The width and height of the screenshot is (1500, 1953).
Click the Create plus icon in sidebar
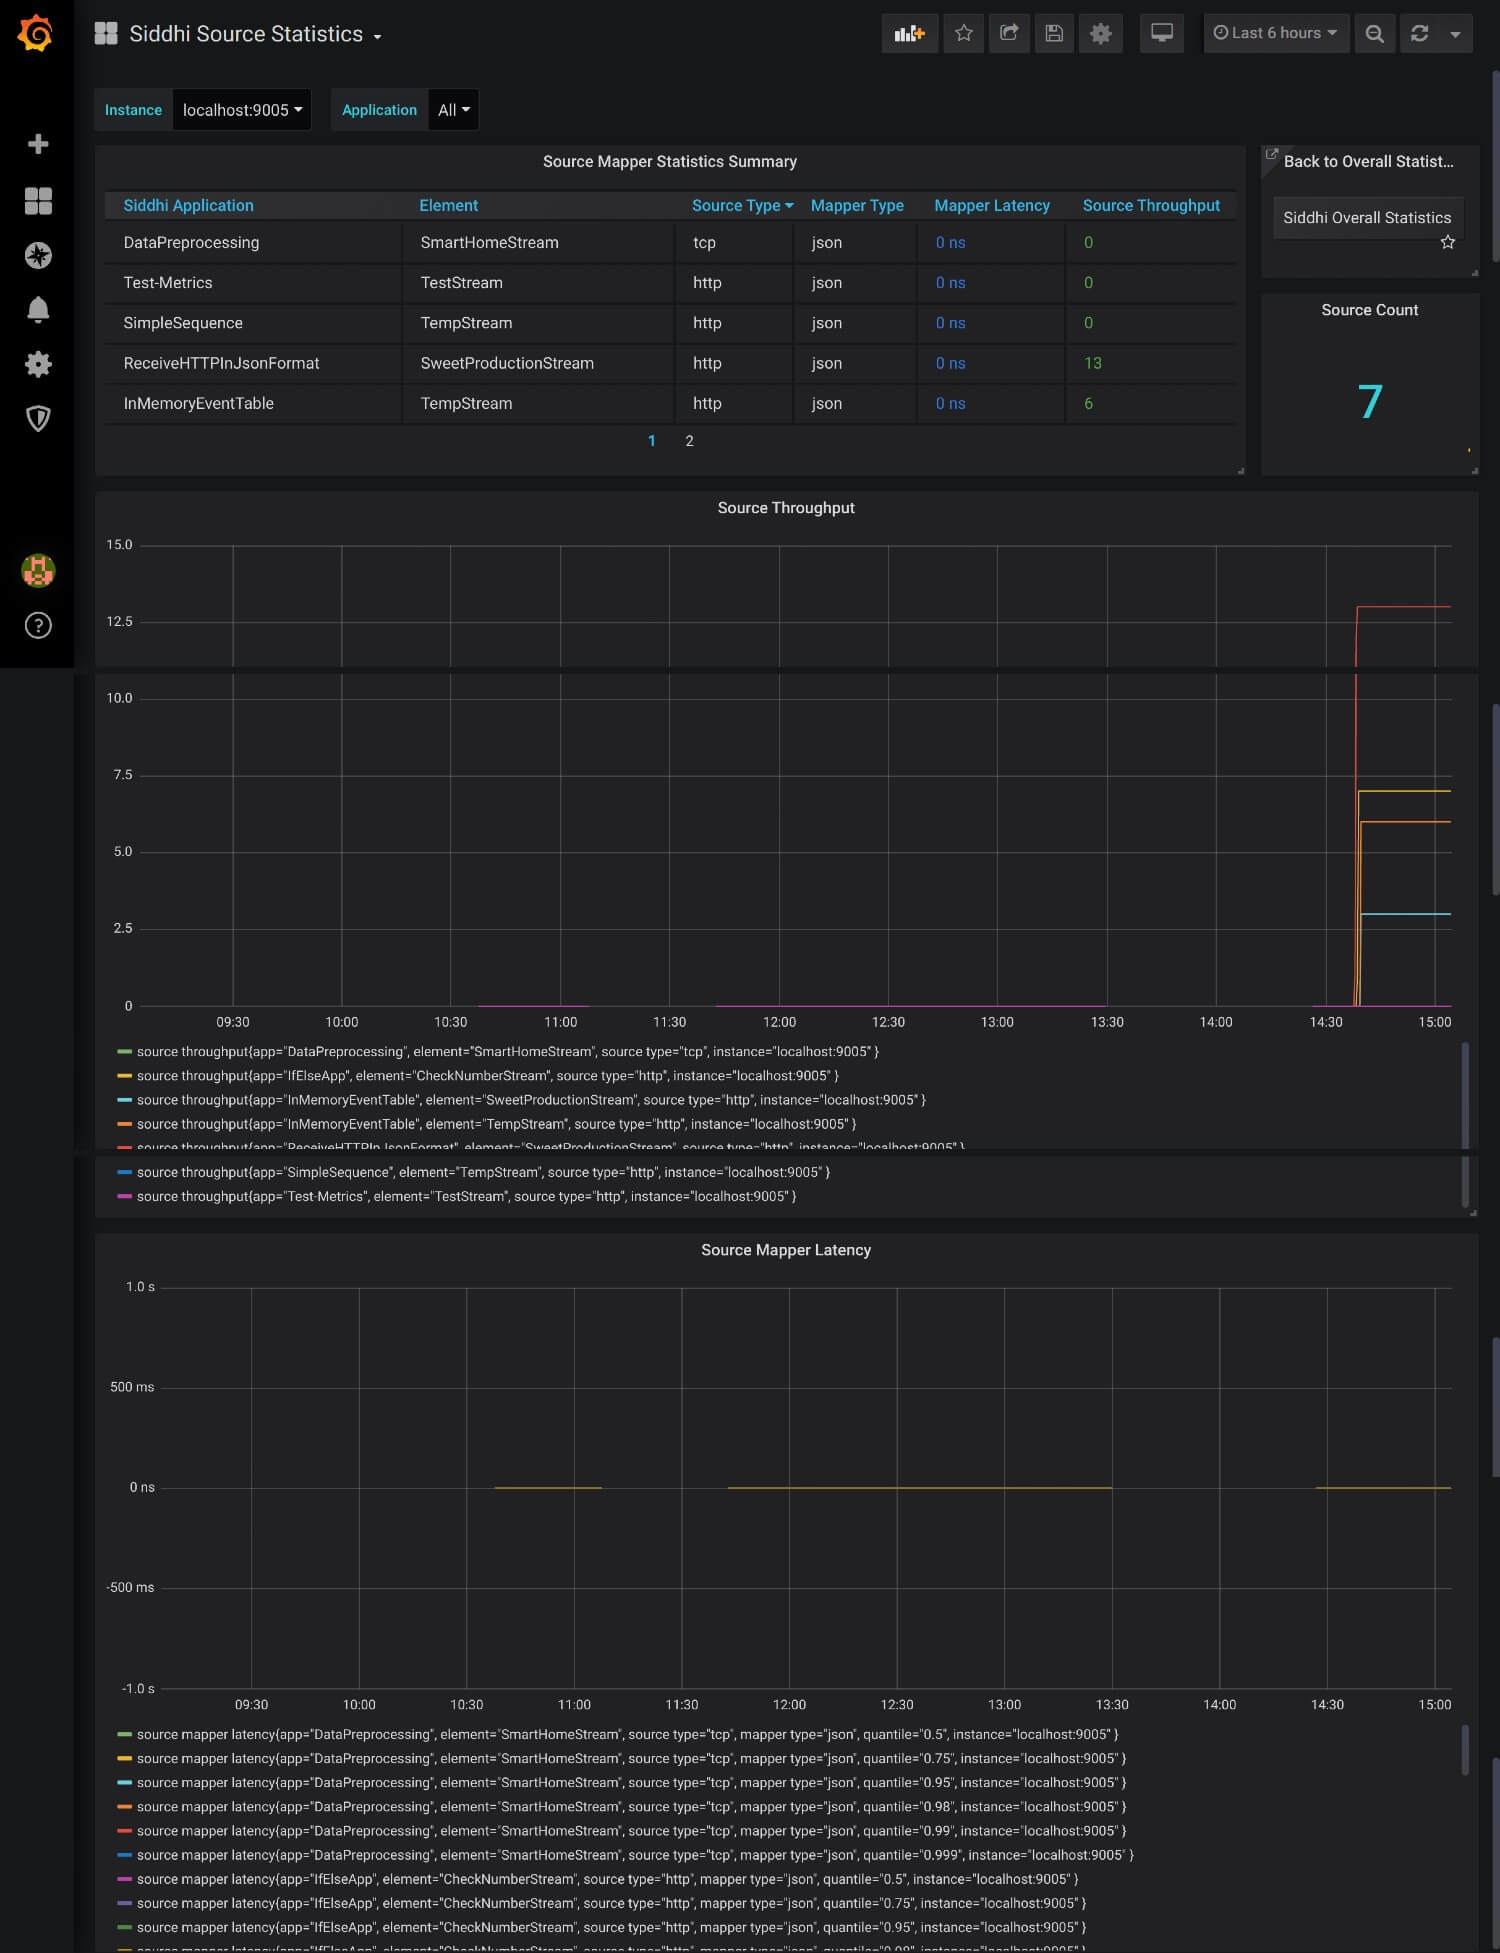[38, 144]
